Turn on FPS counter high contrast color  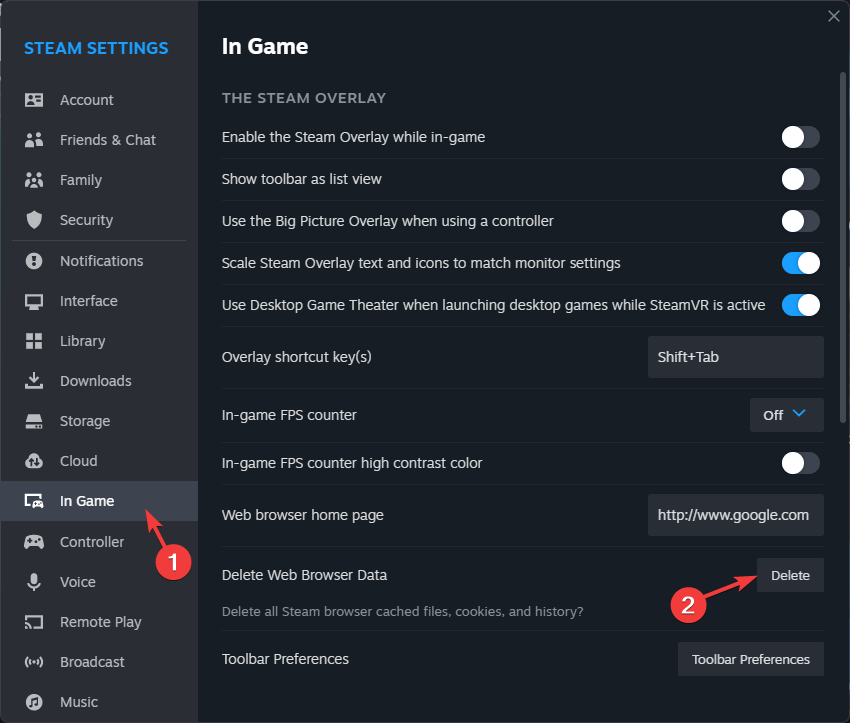[800, 463]
